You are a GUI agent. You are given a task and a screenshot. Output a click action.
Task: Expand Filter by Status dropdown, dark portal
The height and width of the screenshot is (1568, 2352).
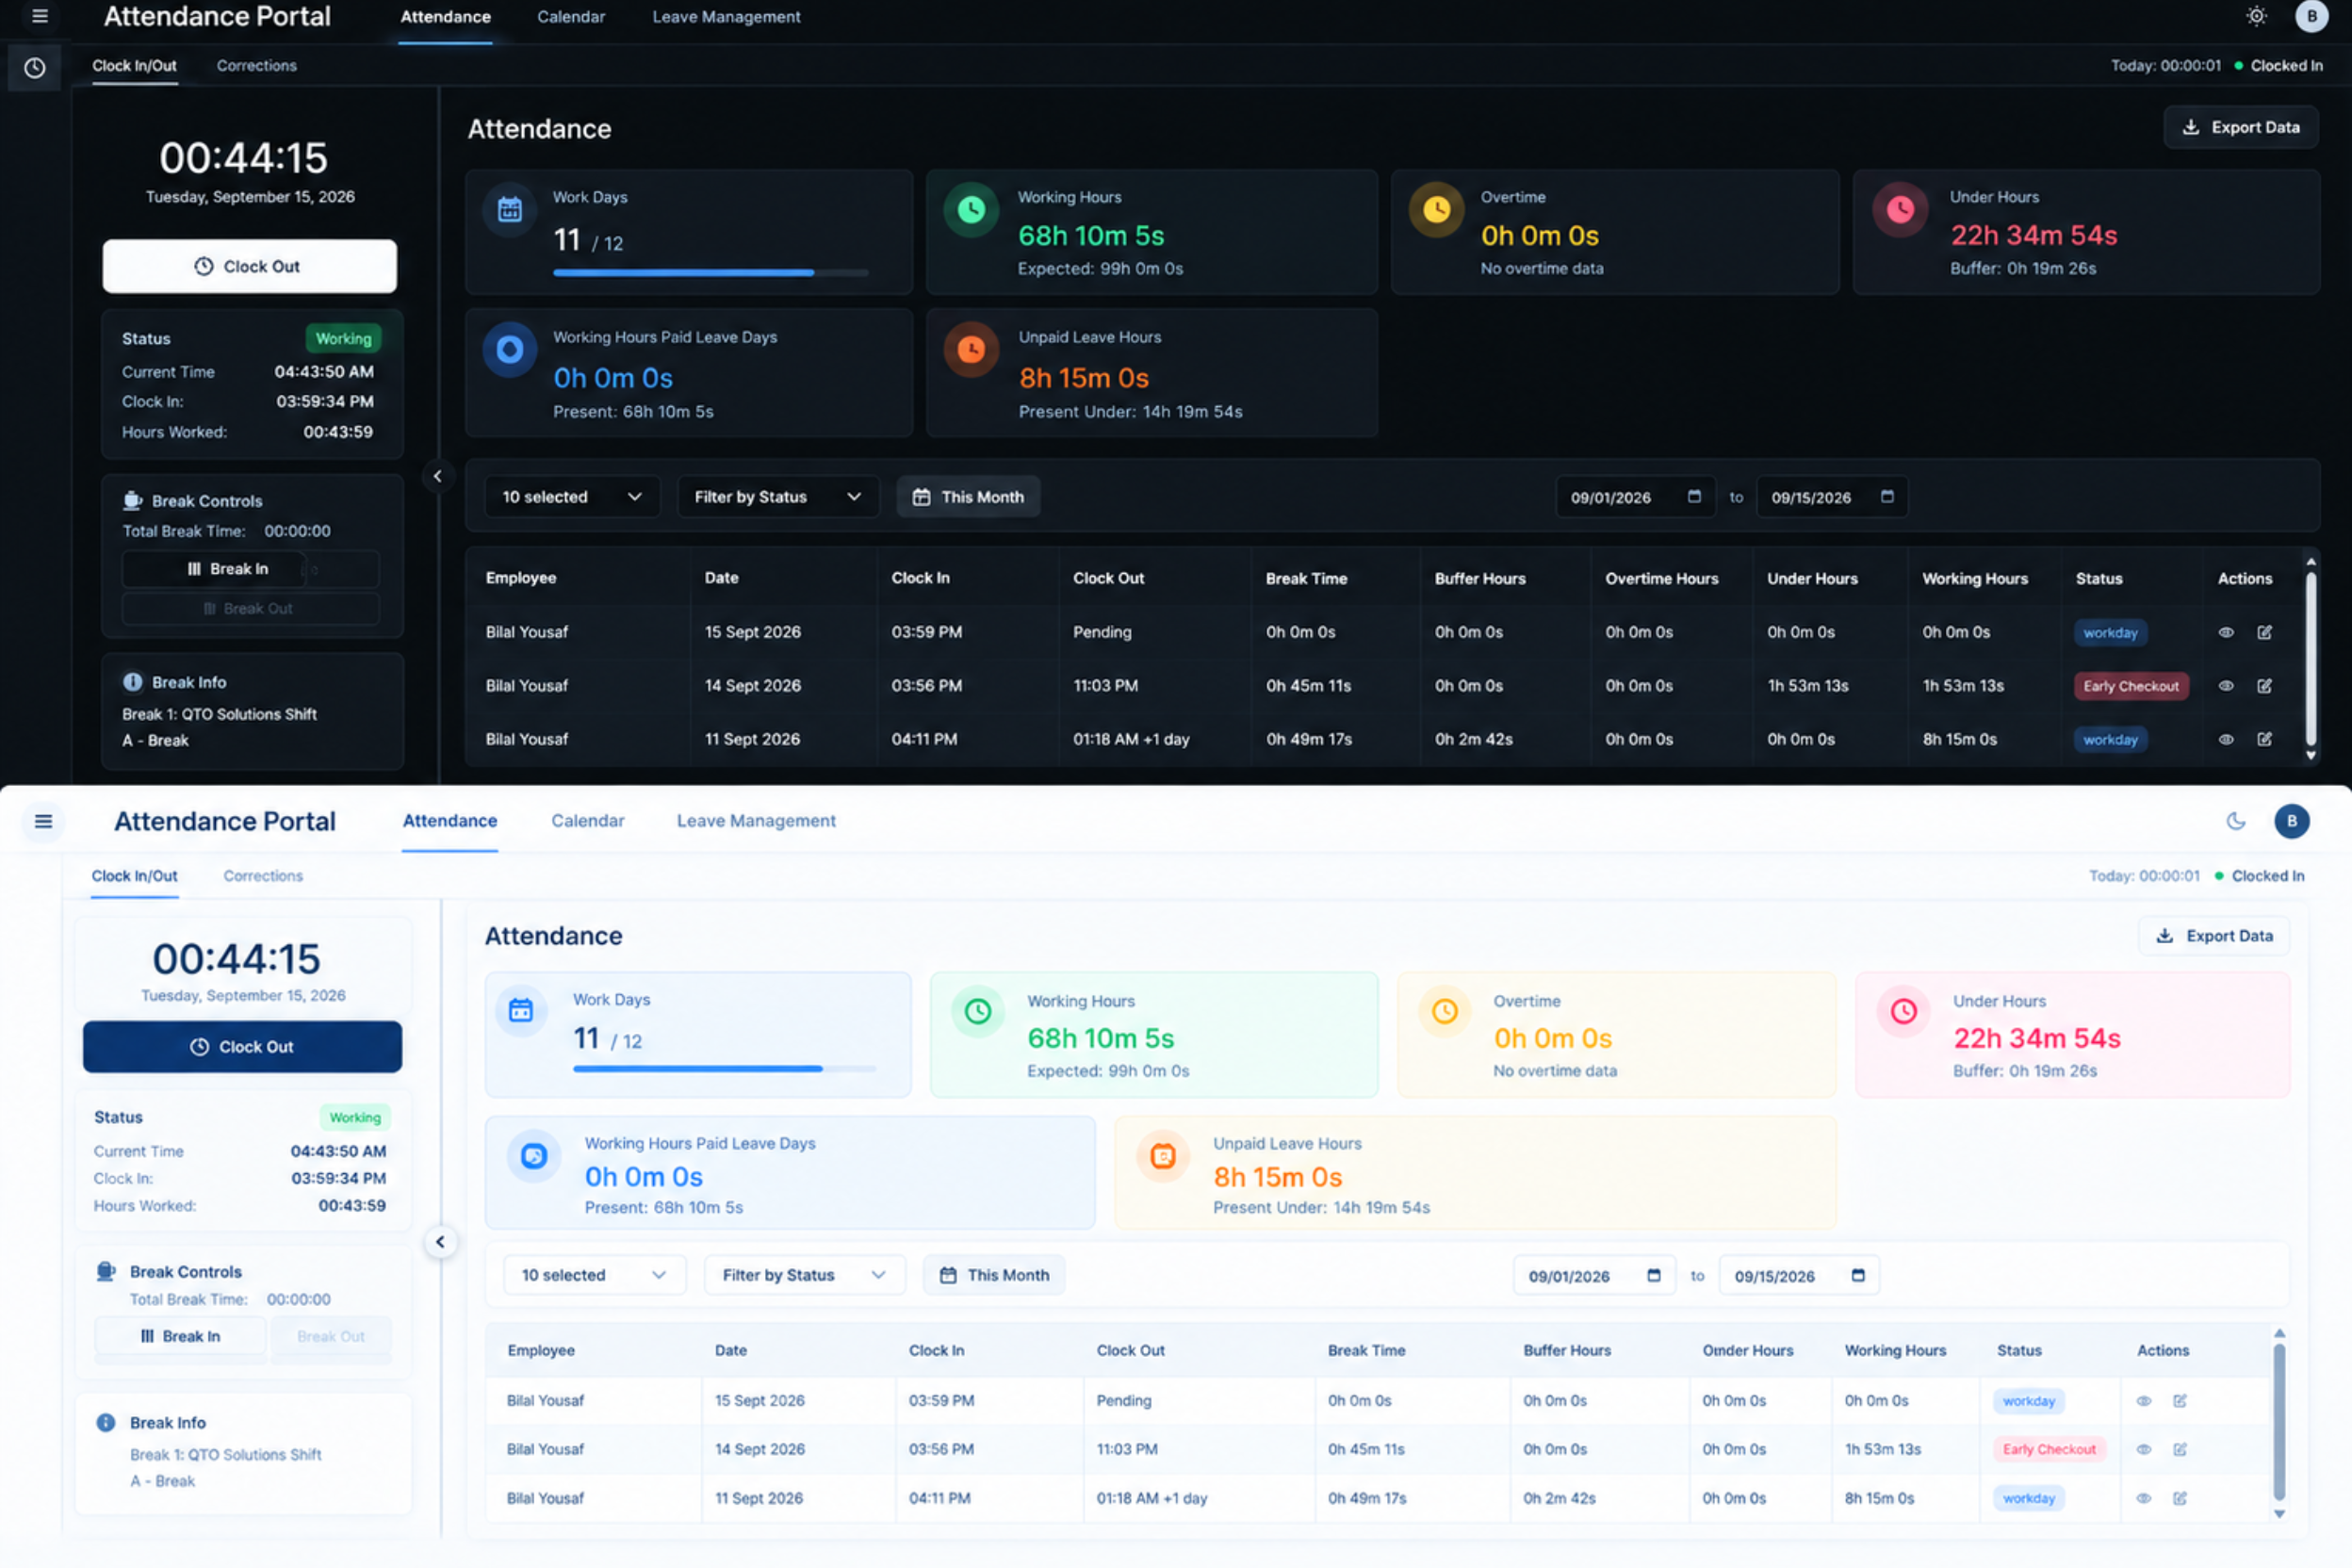[x=778, y=497]
